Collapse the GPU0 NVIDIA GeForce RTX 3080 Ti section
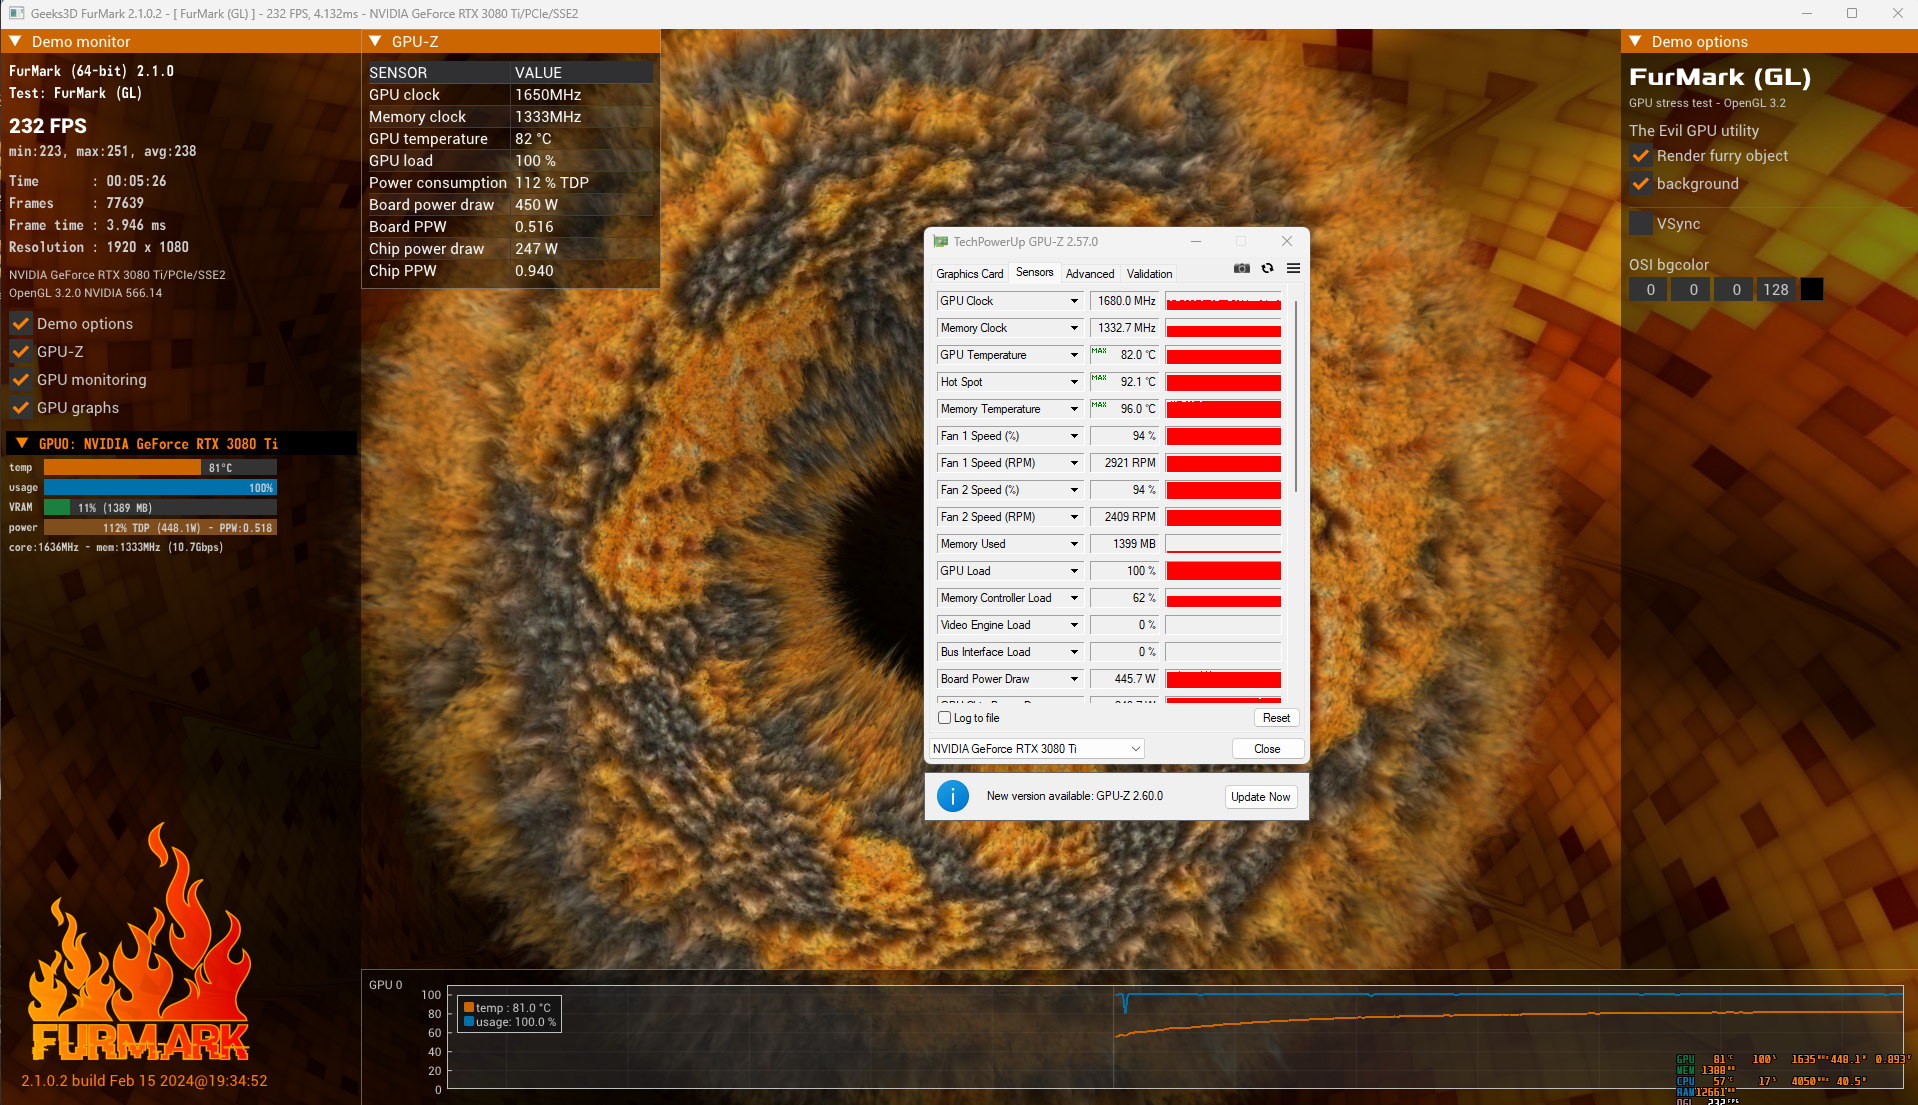The image size is (1918, 1105). click(x=21, y=444)
